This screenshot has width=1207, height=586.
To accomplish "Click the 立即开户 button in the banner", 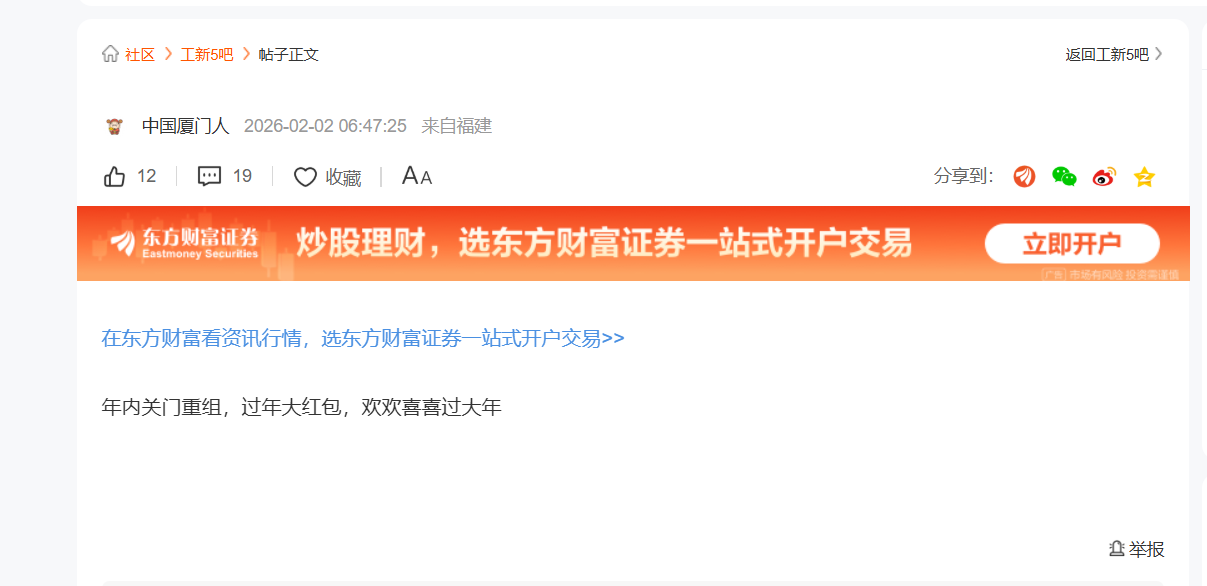I will click(1072, 244).
